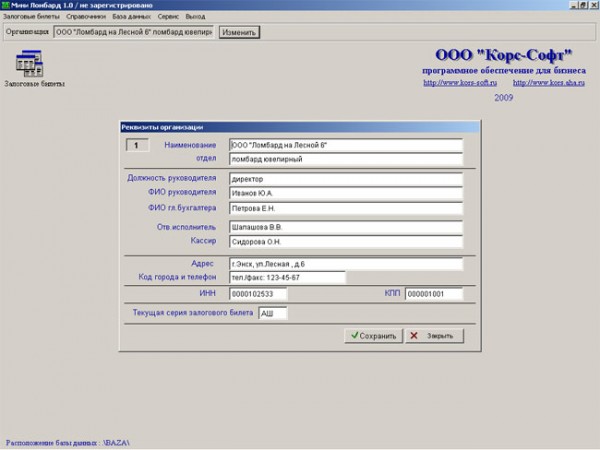
Task: Open the Залоговые билеты menu
Action: [32, 17]
